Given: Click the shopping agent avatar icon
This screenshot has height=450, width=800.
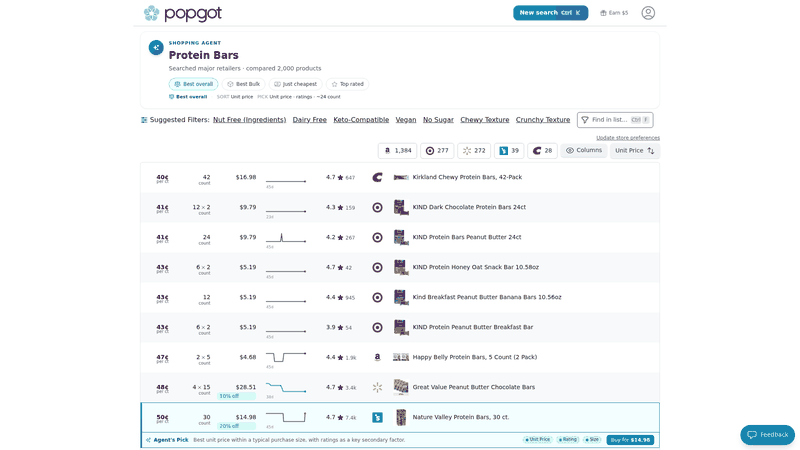Looking at the screenshot, I should 156,47.
